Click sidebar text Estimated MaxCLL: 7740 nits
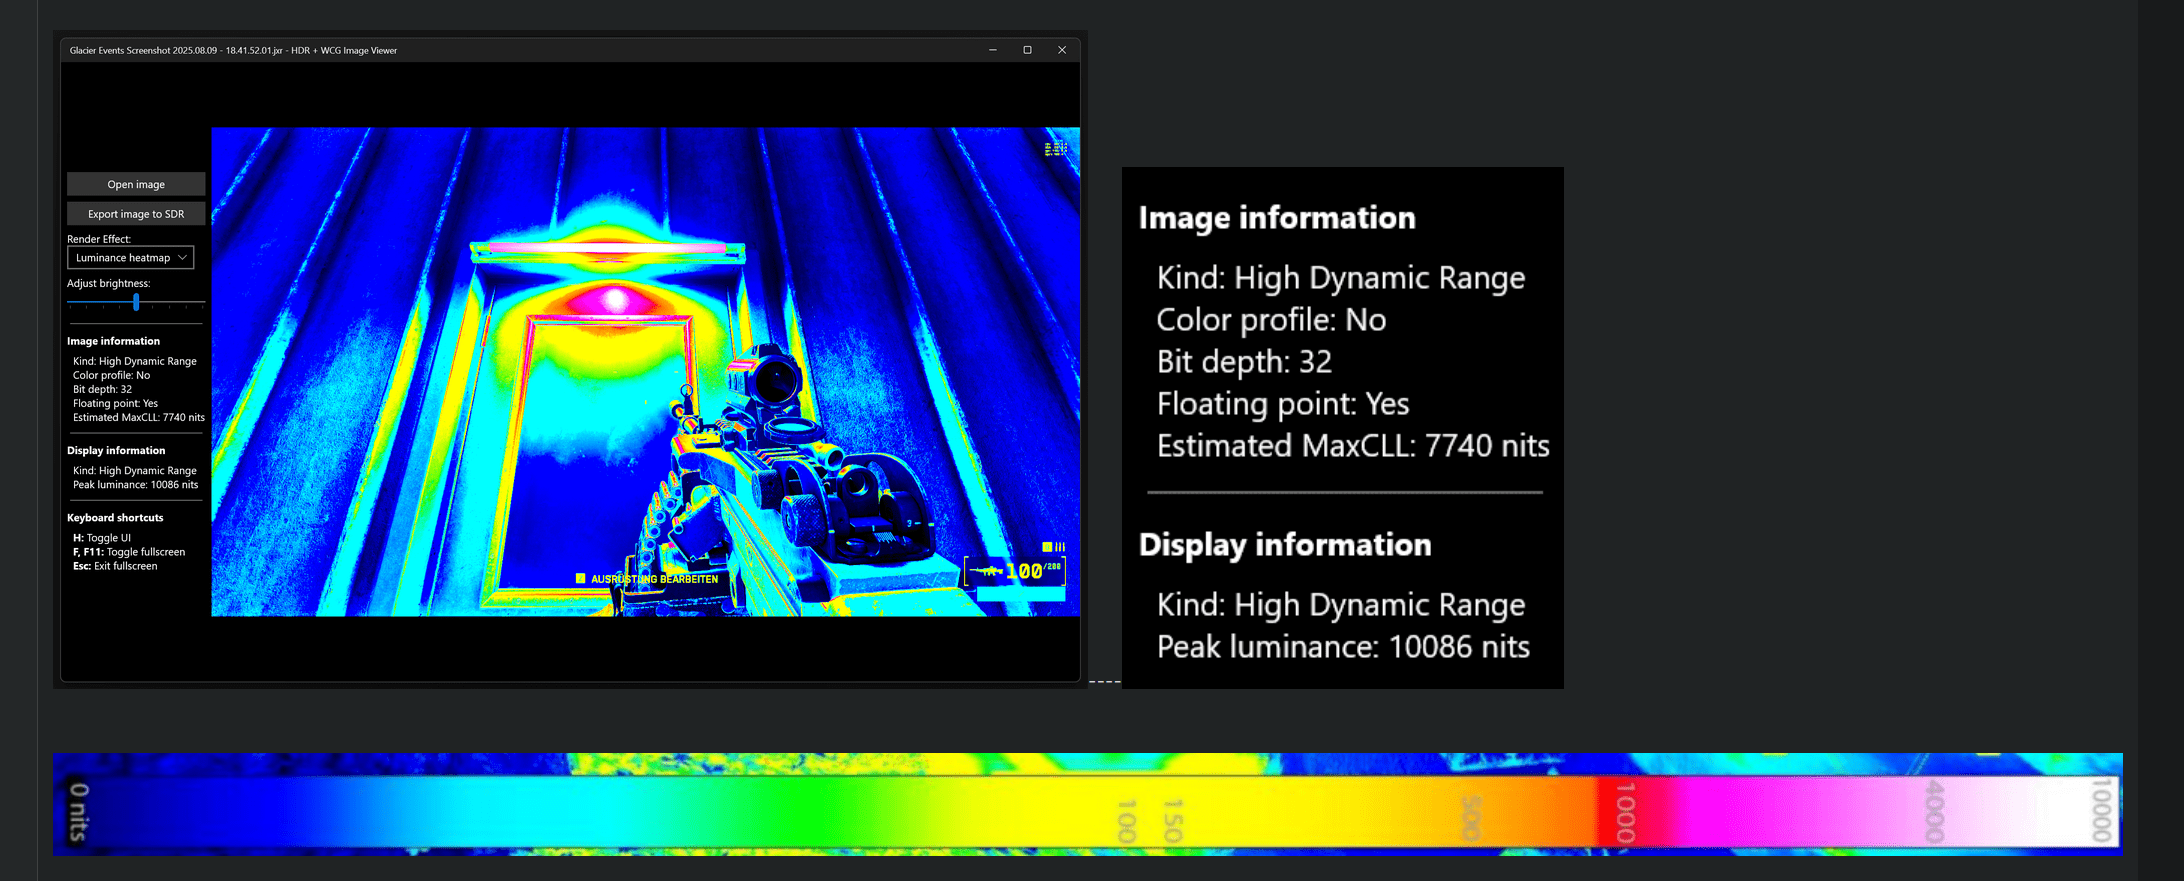 point(139,418)
